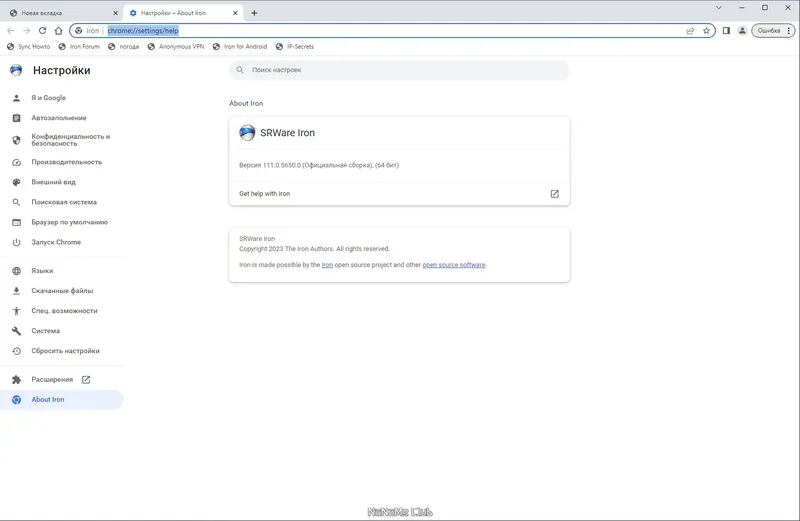Open a new tab with plus button
The height and width of the screenshot is (521, 800).
click(x=254, y=13)
